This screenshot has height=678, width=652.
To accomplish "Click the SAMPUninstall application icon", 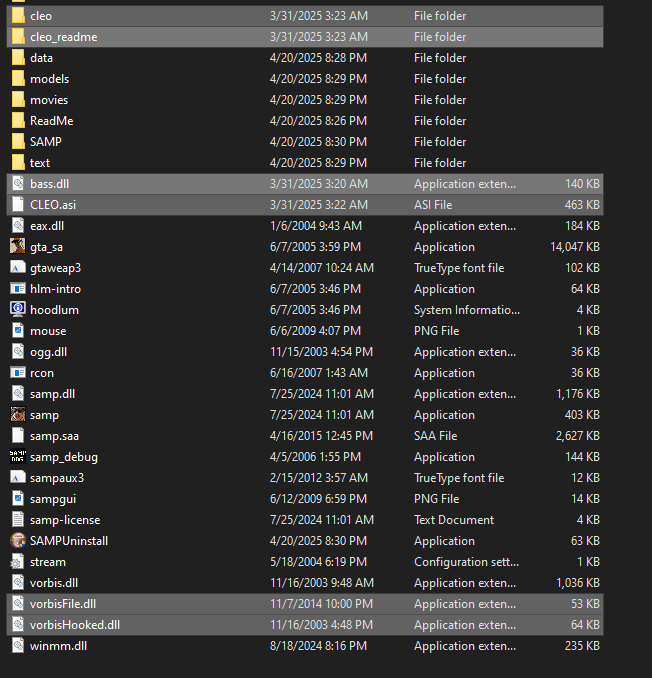I will (x=18, y=540).
